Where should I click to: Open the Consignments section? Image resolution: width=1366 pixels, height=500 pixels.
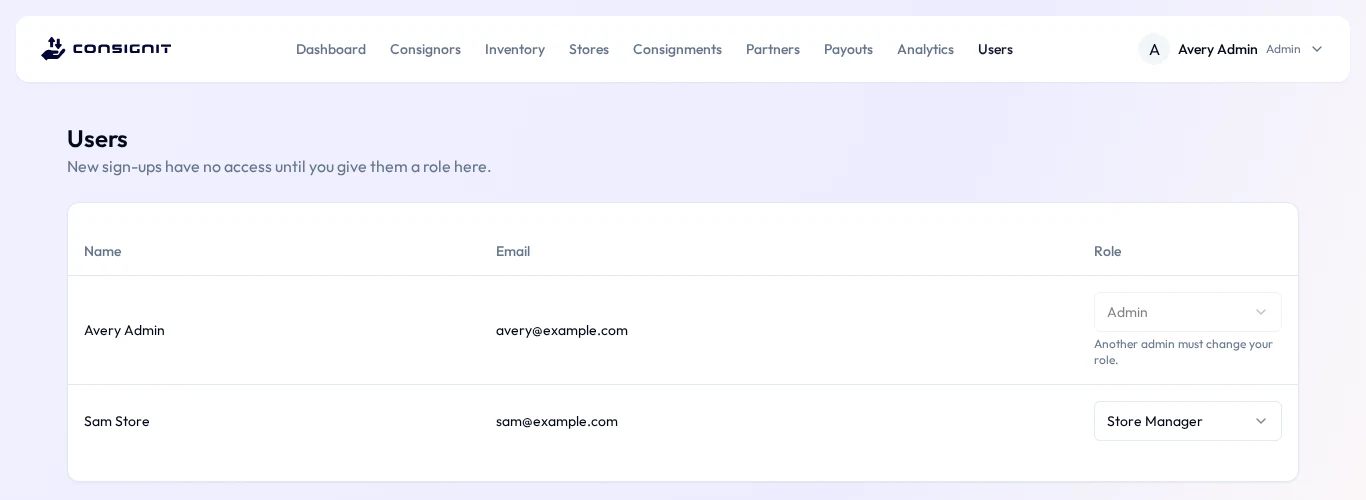pos(677,49)
